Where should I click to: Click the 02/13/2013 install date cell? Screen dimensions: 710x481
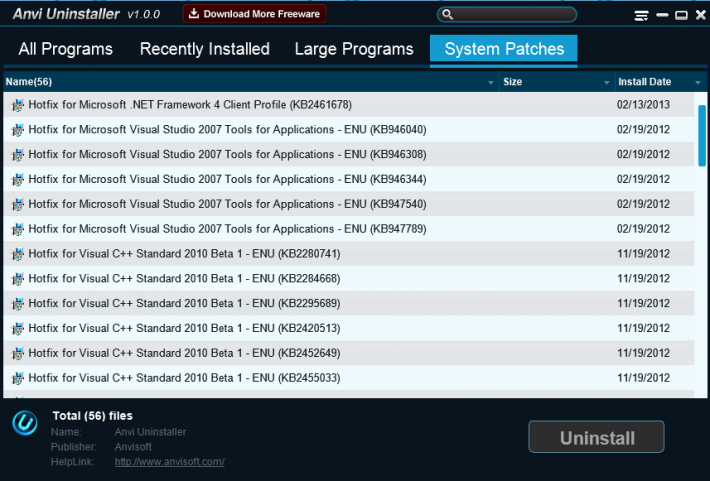coord(643,105)
